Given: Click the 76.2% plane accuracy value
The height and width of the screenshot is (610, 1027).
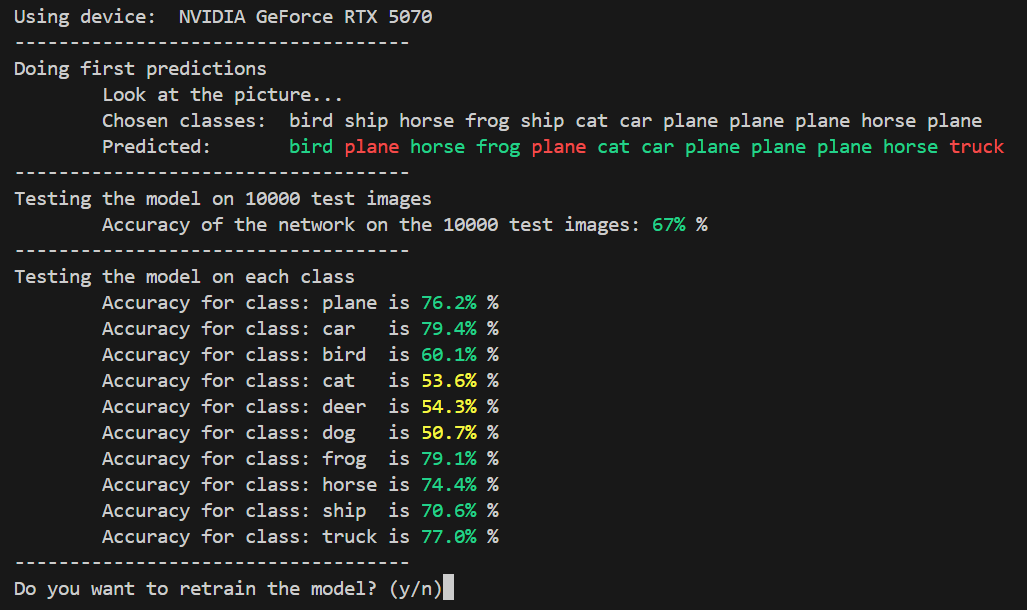Looking at the screenshot, I should pyautogui.click(x=449, y=303).
